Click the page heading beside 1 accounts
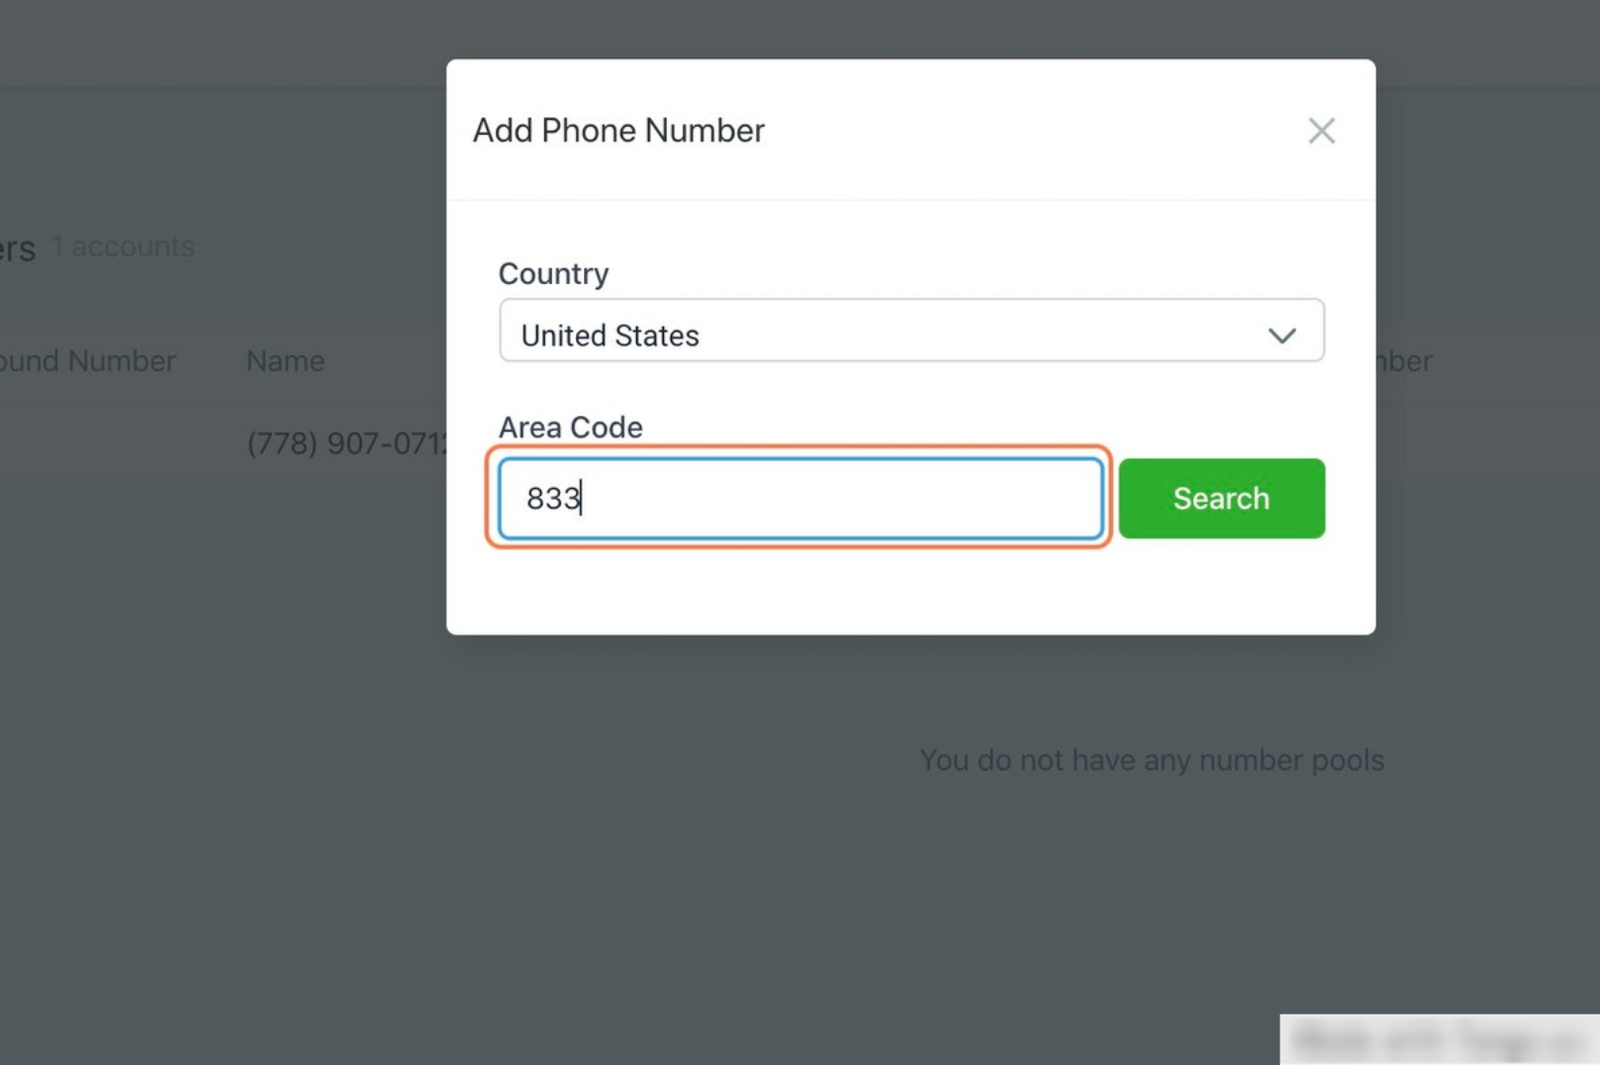 17,249
